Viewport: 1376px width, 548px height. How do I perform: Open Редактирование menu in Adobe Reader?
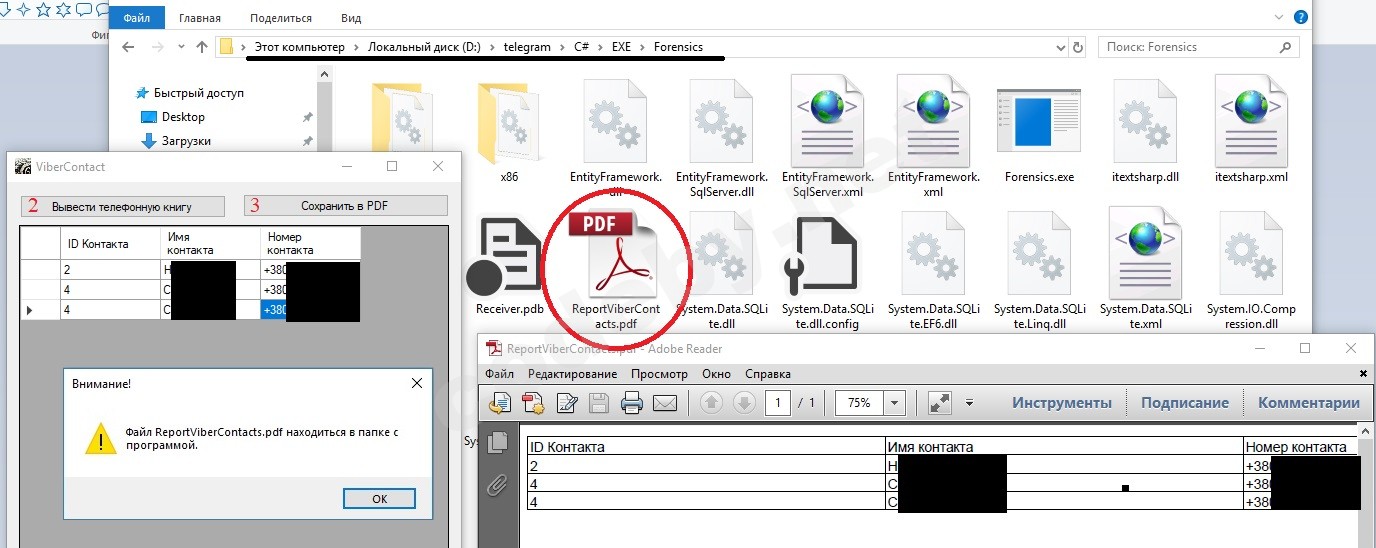pyautogui.click(x=572, y=374)
